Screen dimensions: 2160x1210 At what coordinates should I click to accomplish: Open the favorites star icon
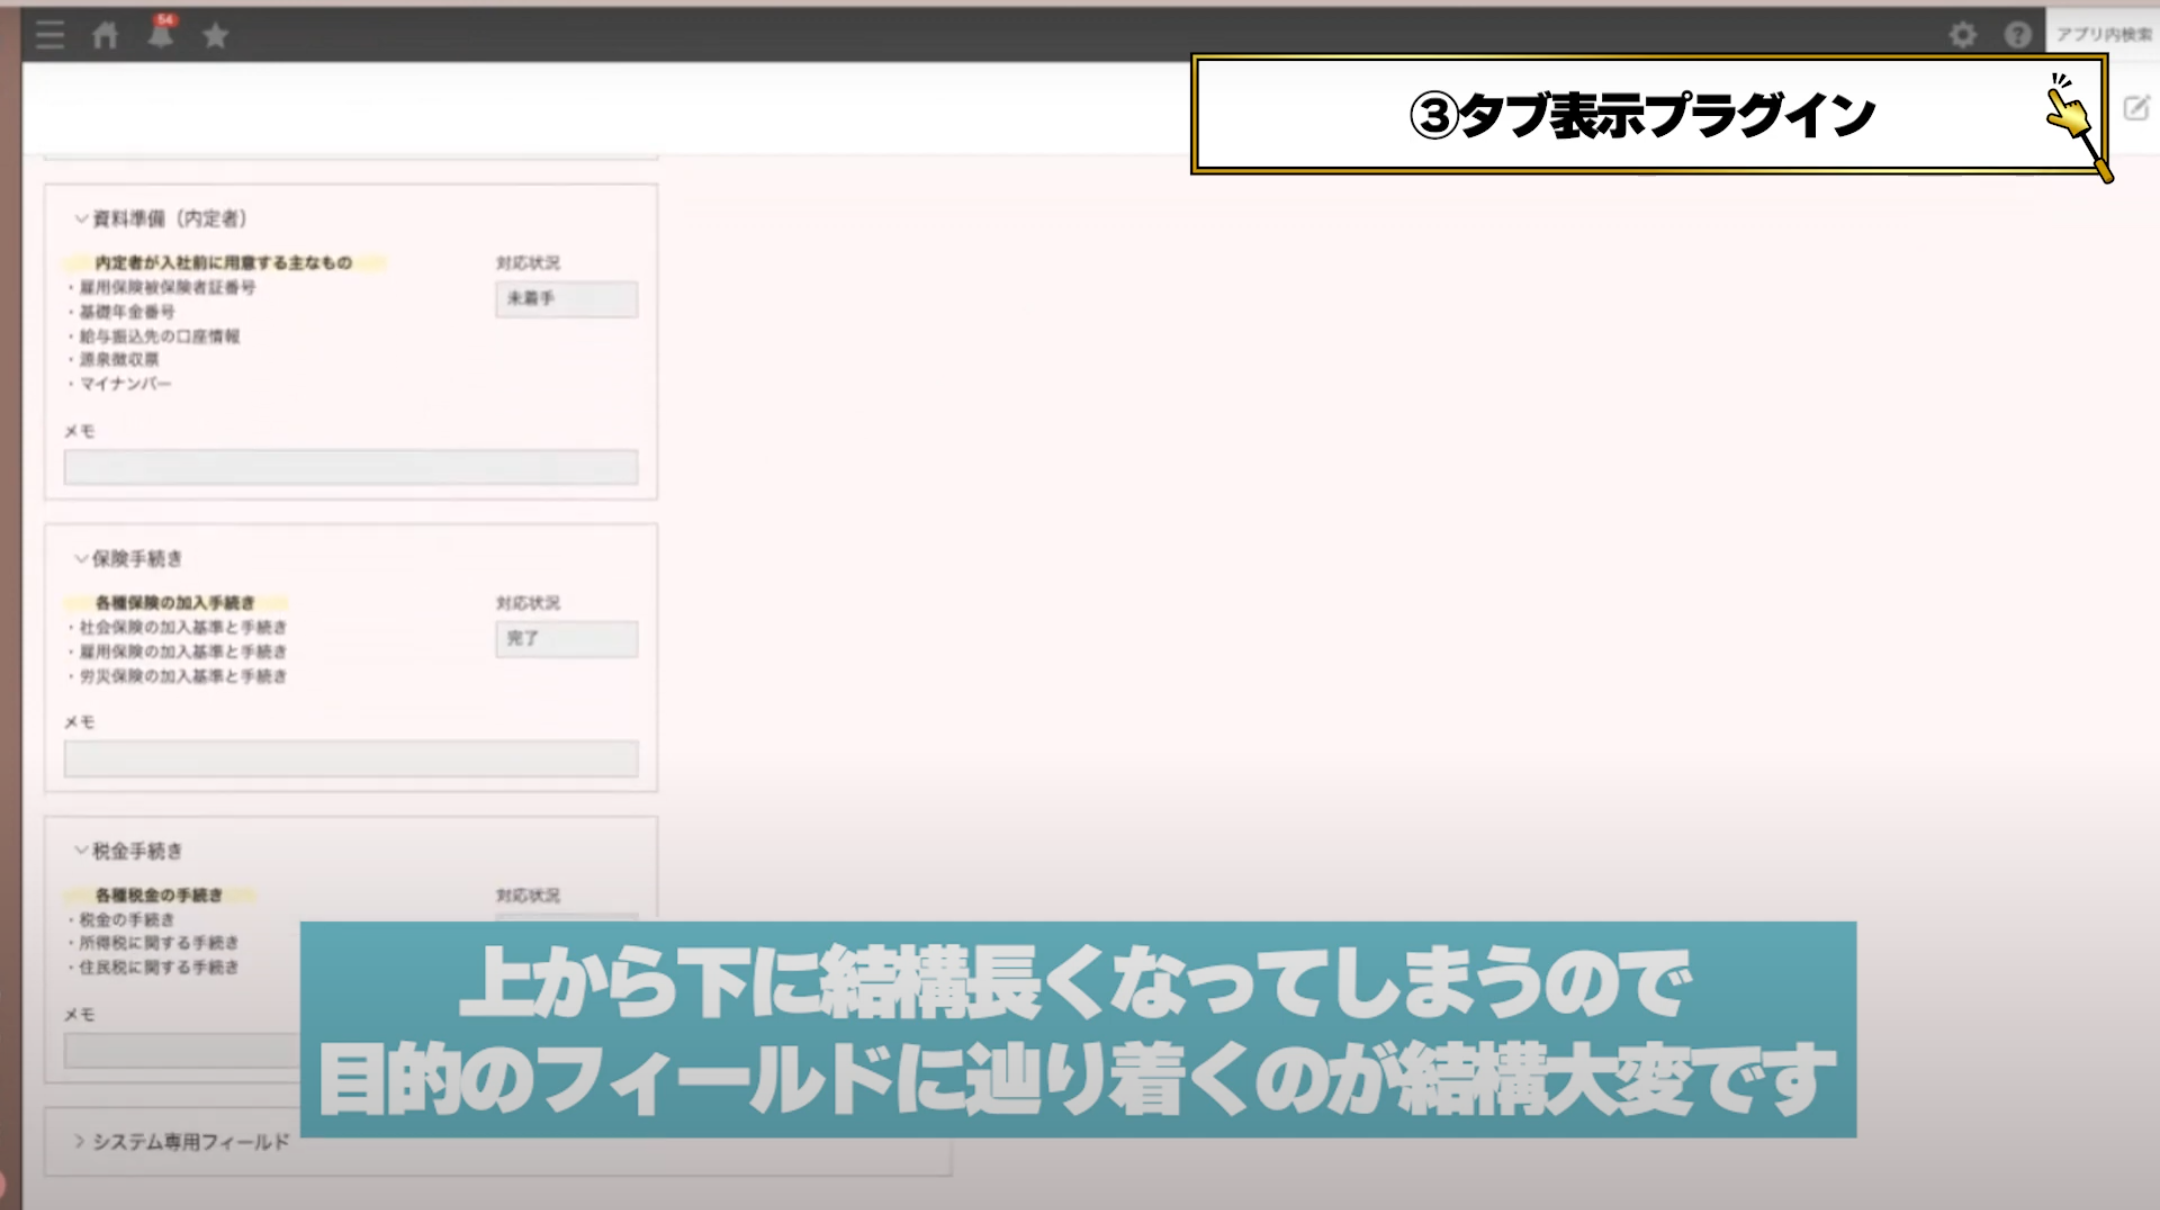click(215, 36)
